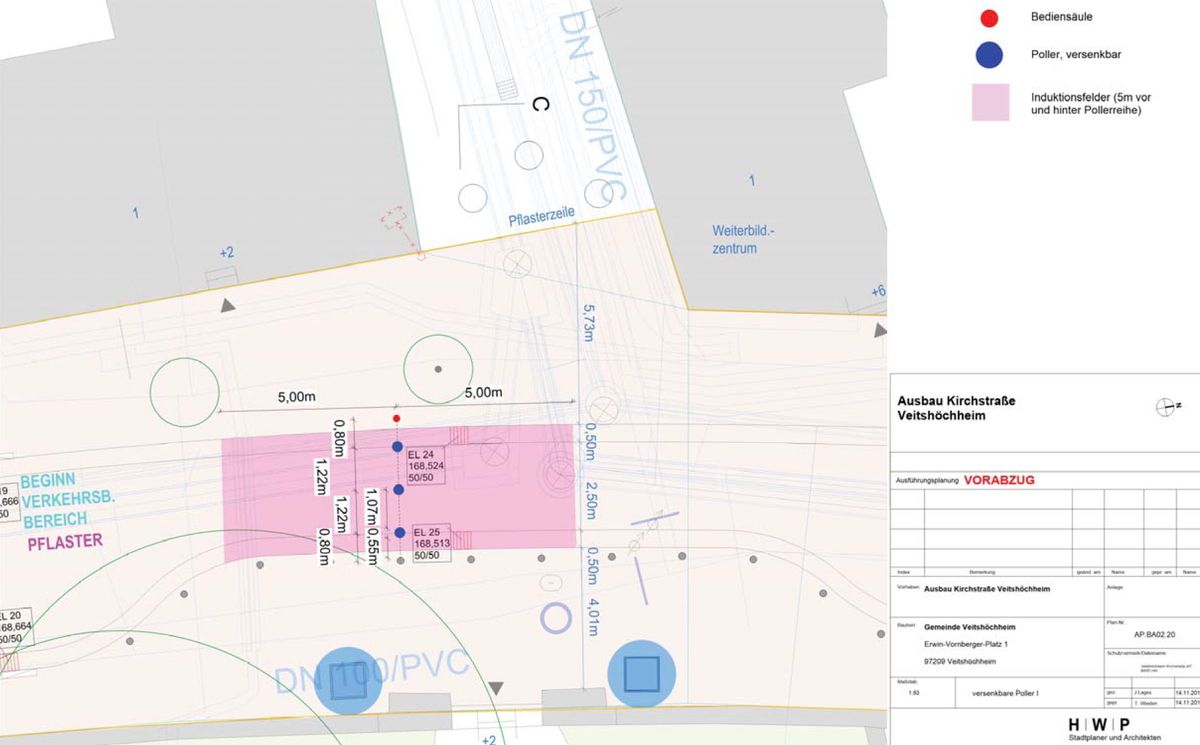
Task: Click the dark triangle marker above bottom '+2'
Action: click(x=496, y=689)
